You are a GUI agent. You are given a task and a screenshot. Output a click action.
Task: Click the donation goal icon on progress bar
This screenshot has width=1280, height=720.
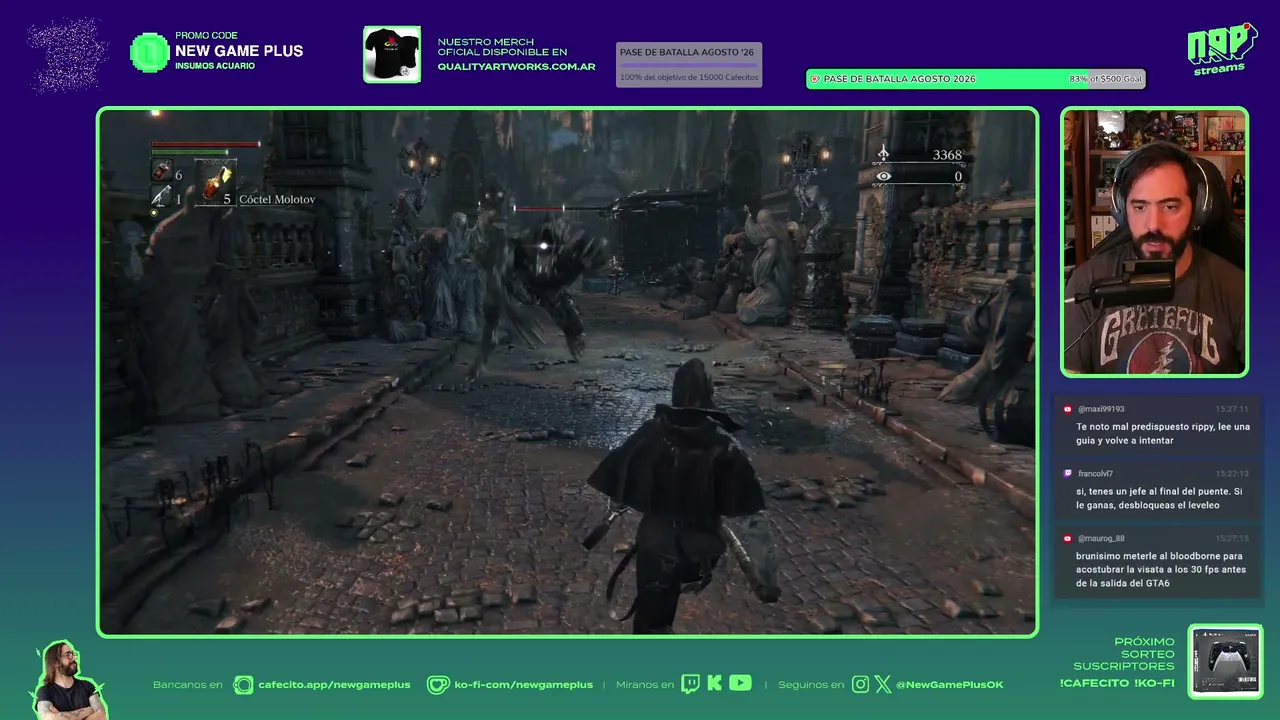(814, 79)
